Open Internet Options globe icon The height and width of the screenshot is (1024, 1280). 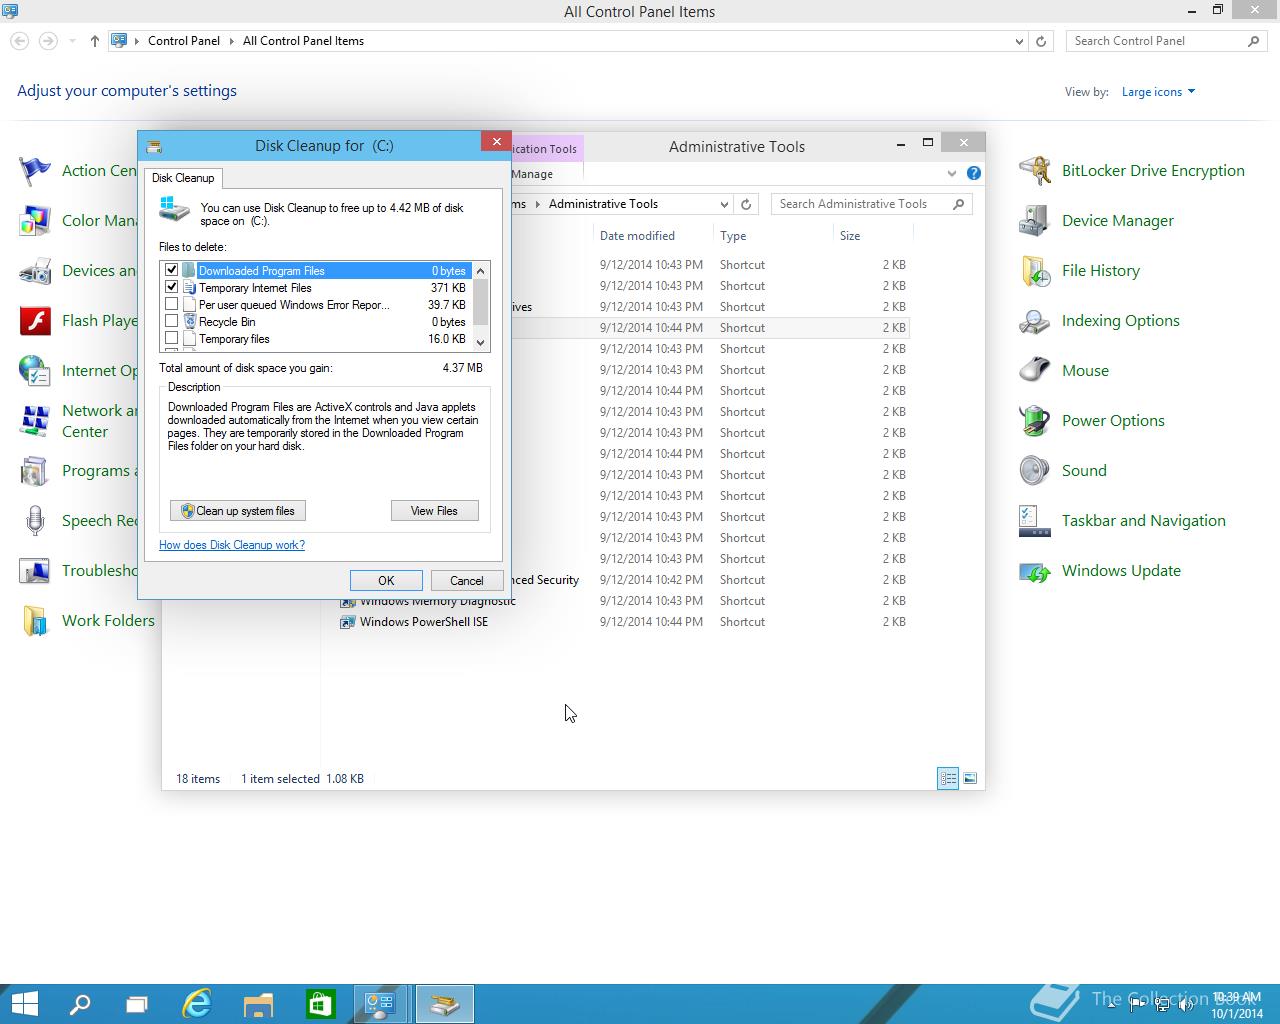pyautogui.click(x=35, y=371)
